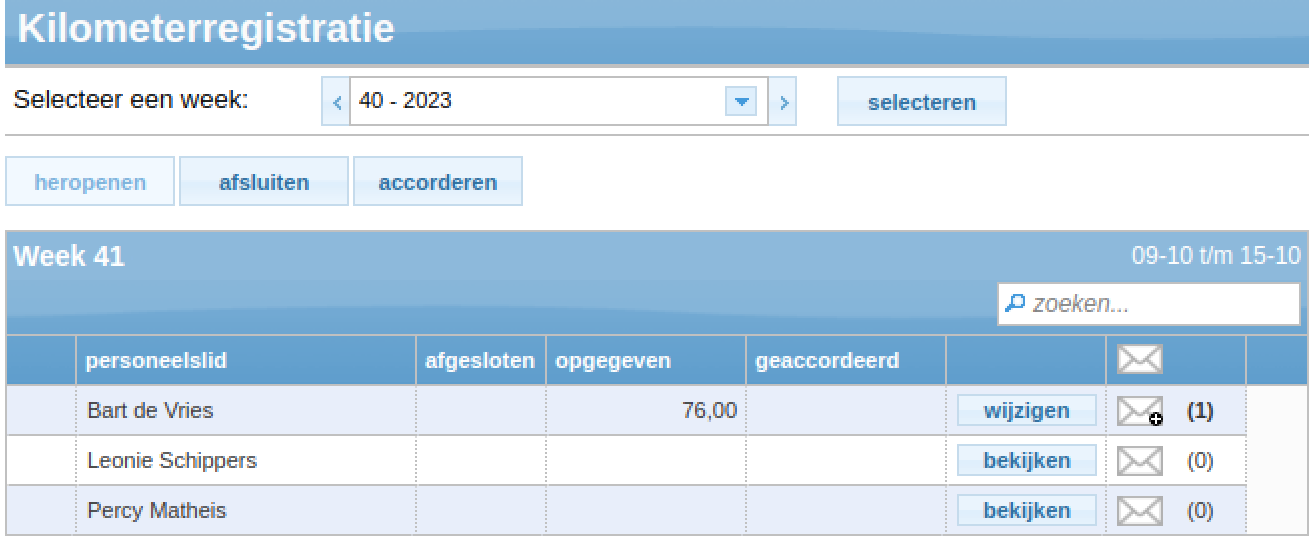Click bekijken for Leonie Schippers

click(x=1027, y=461)
